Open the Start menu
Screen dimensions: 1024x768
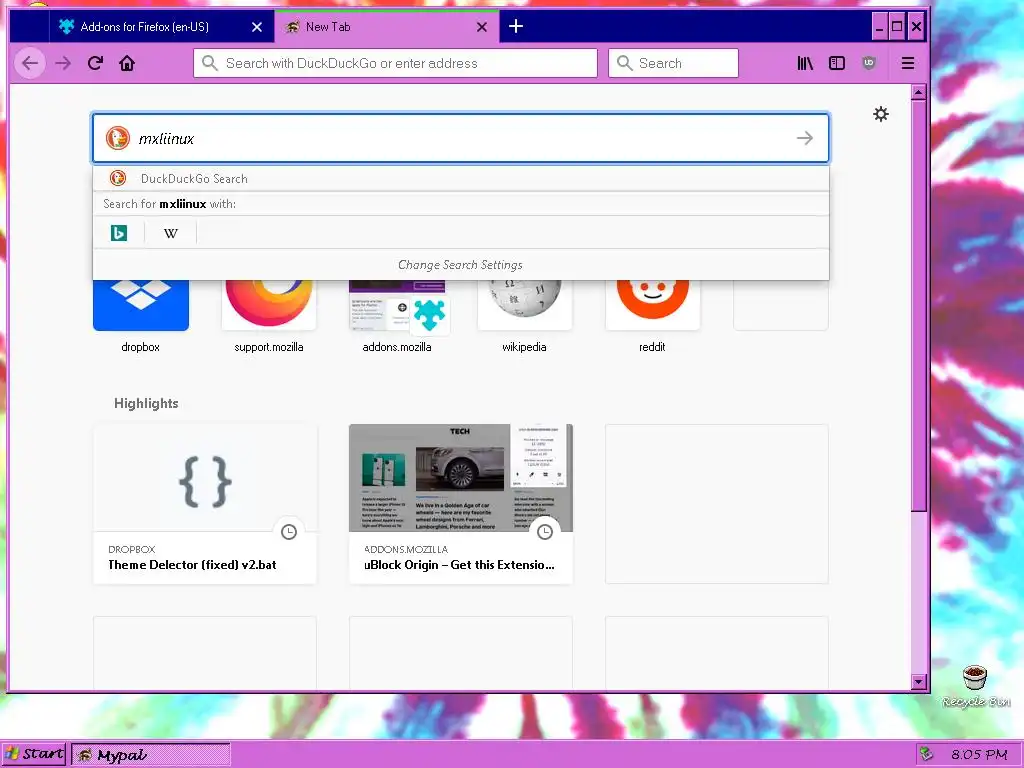pos(34,754)
